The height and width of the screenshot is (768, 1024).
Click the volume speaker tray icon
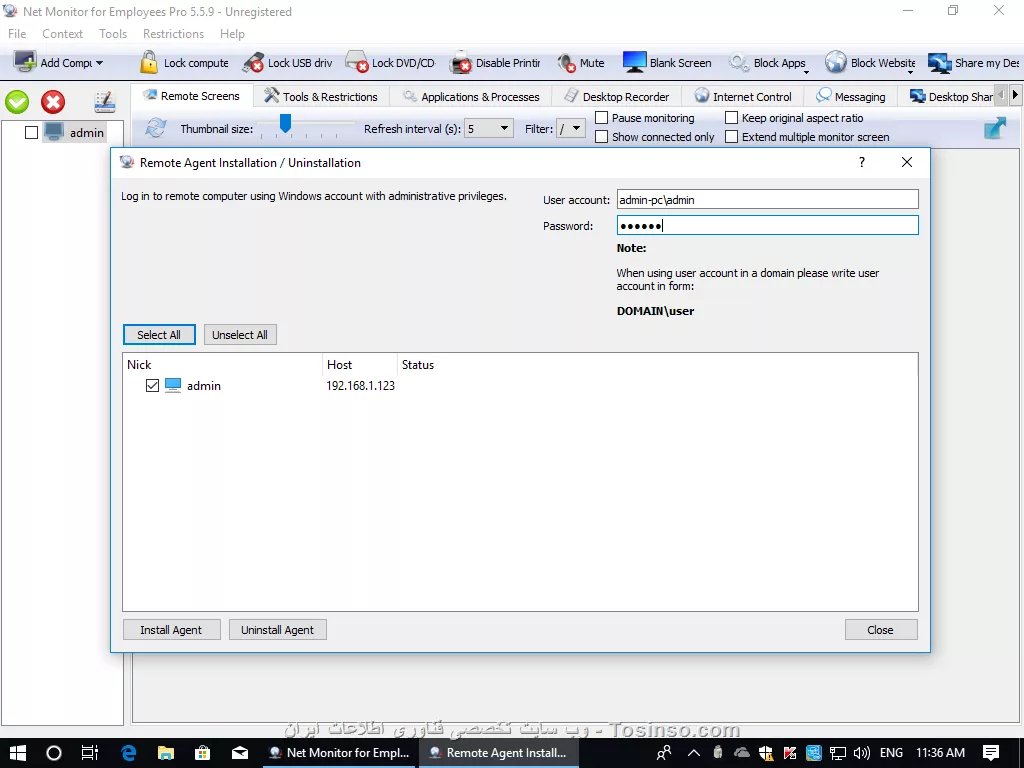[x=861, y=753]
